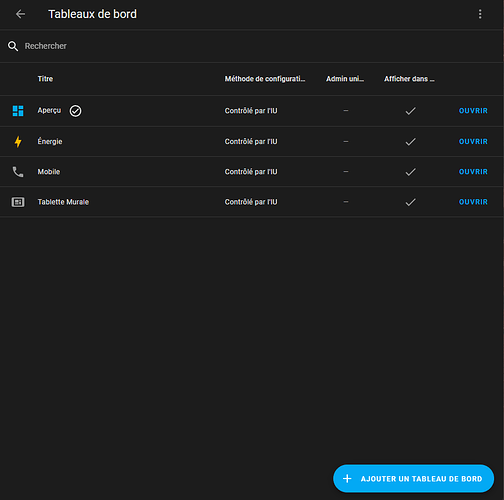This screenshot has width=504, height=500.
Task: Click the sidebar checkmark for Tablette Murale
Action: point(410,202)
